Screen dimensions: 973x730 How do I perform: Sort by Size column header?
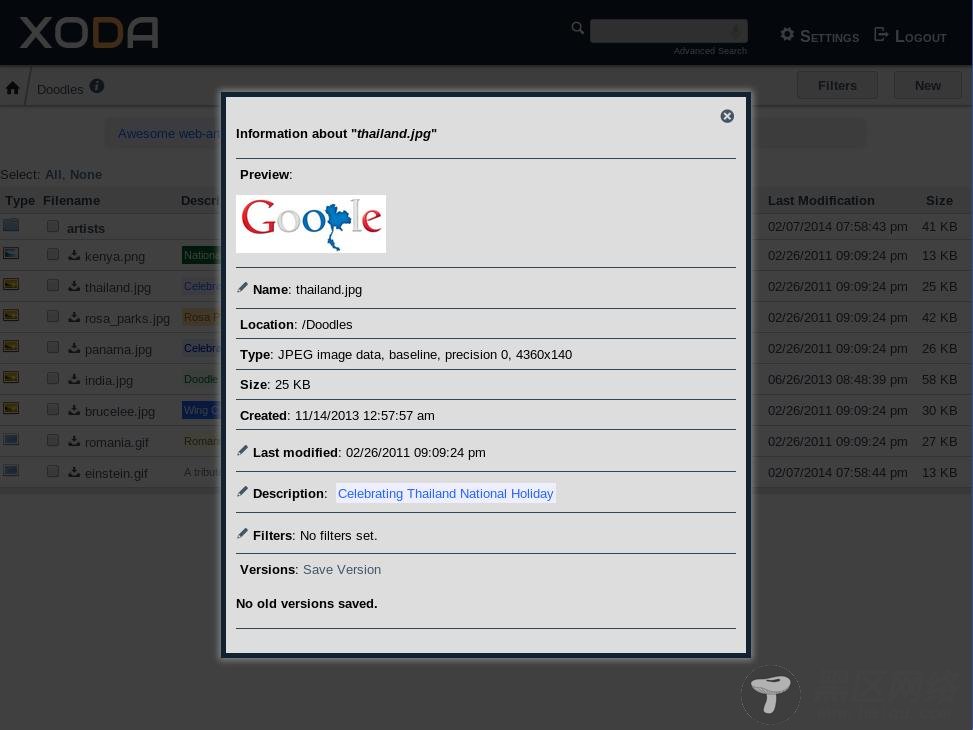939,201
